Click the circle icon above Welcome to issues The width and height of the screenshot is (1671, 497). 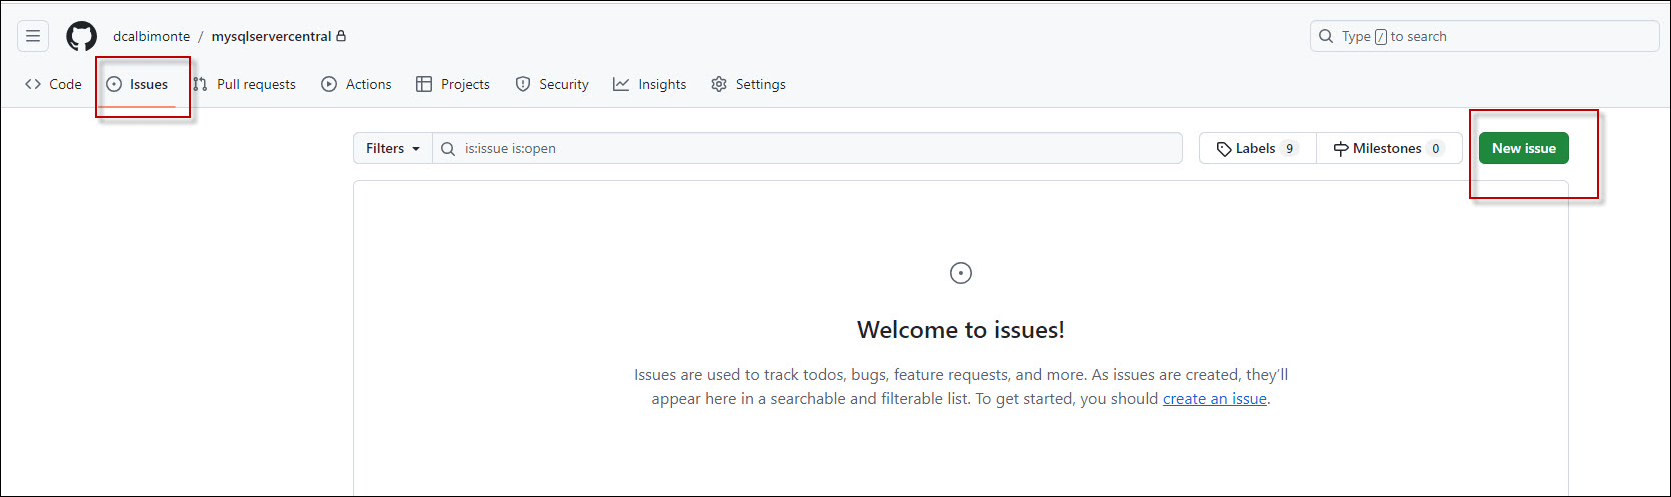click(961, 273)
